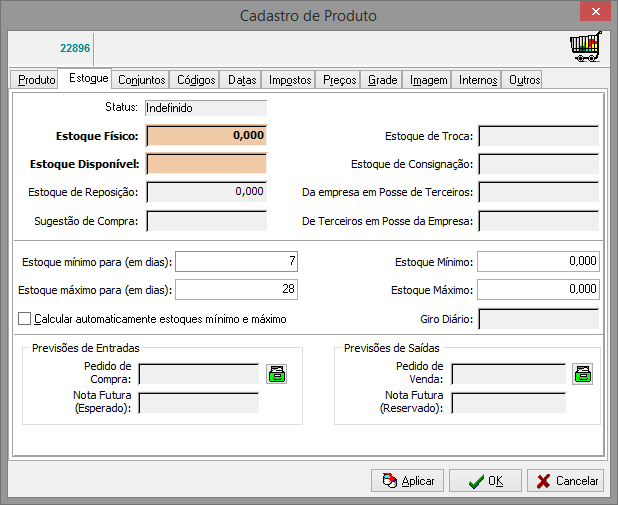Viewport: 618px width, 505px height.
Task: Show the Outros tab
Action: 524,80
